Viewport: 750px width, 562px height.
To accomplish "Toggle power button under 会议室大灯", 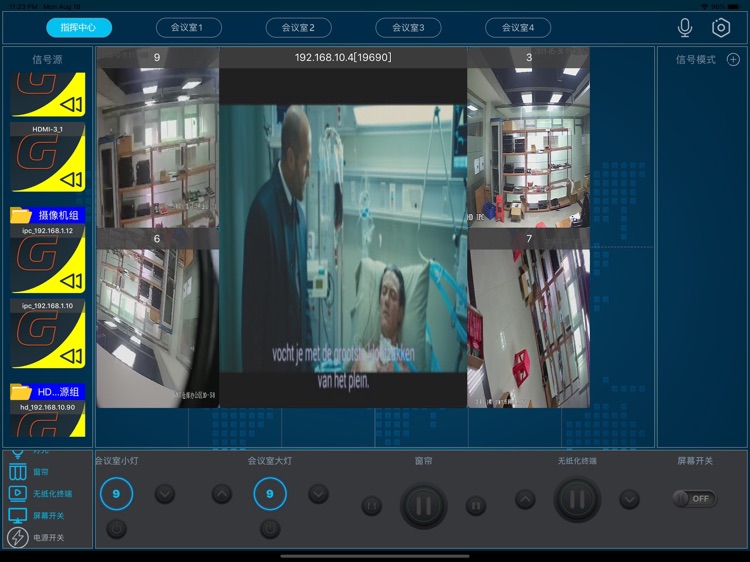I will pyautogui.click(x=270, y=529).
